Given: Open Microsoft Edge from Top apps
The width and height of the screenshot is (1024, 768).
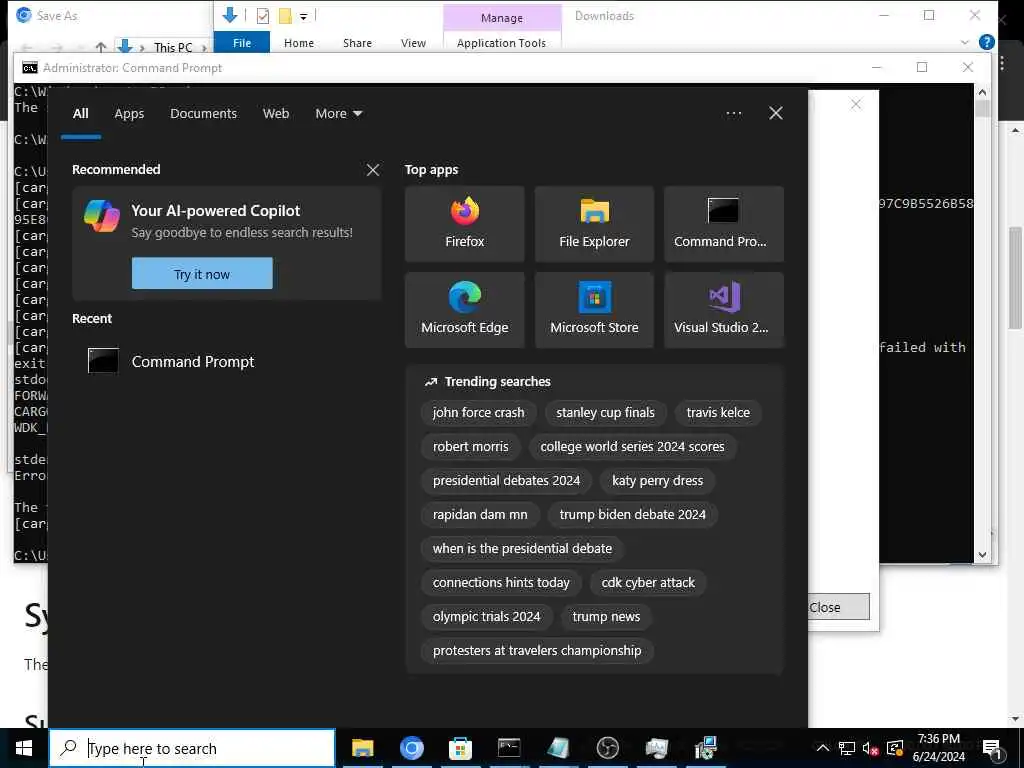Looking at the screenshot, I should point(464,310).
